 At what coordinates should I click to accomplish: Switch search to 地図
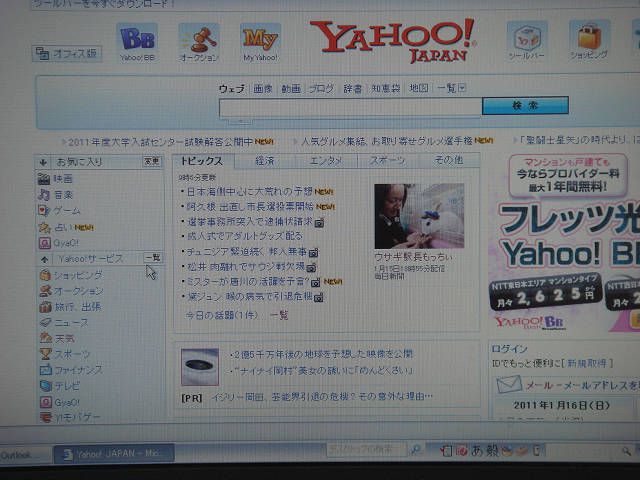pyautogui.click(x=419, y=88)
